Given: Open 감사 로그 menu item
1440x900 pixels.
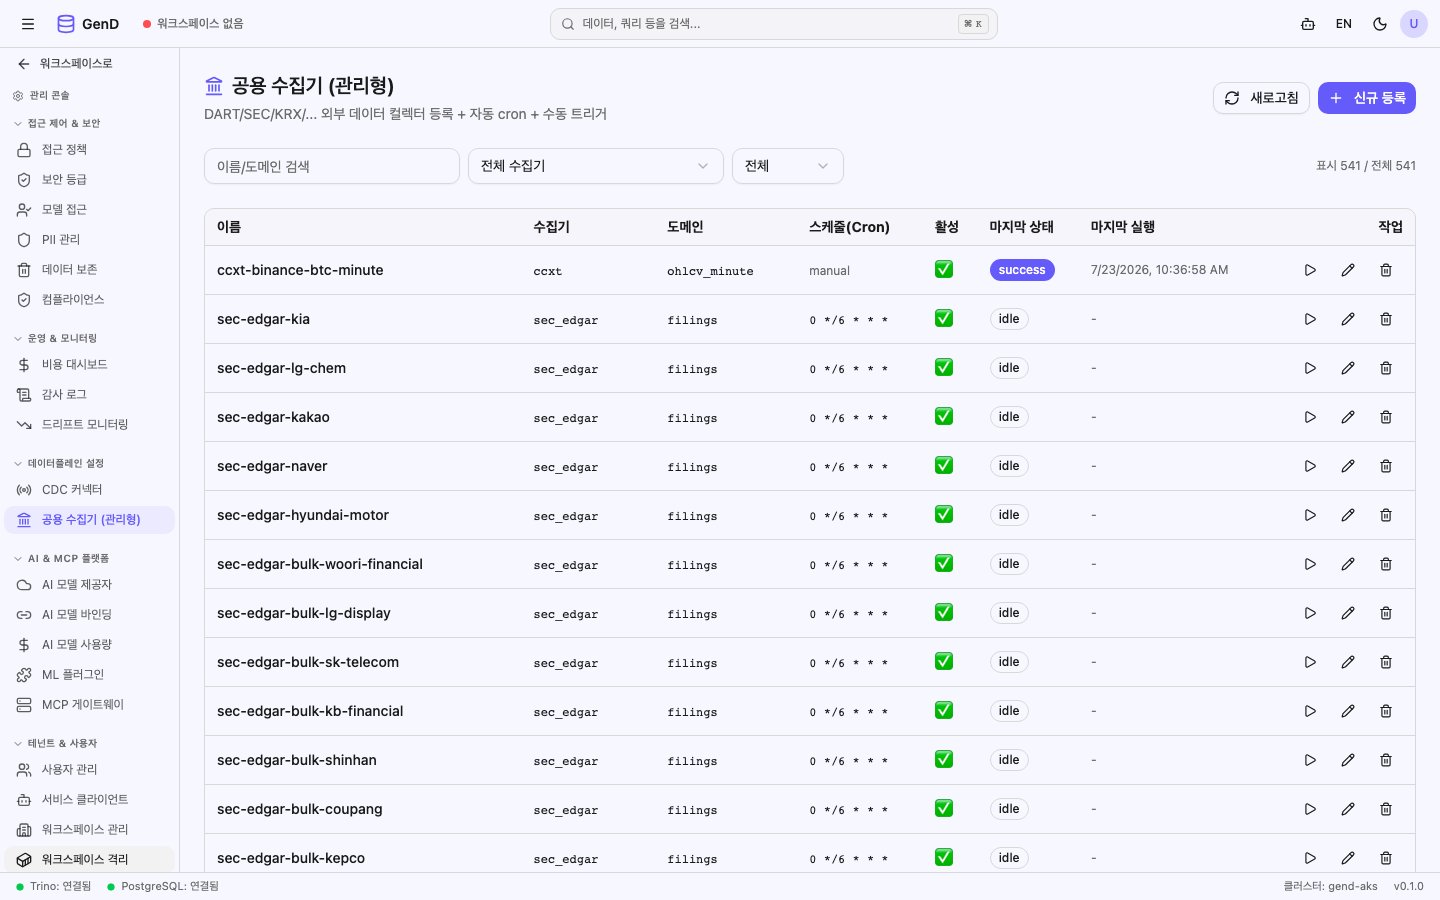Looking at the screenshot, I should [x=90, y=394].
